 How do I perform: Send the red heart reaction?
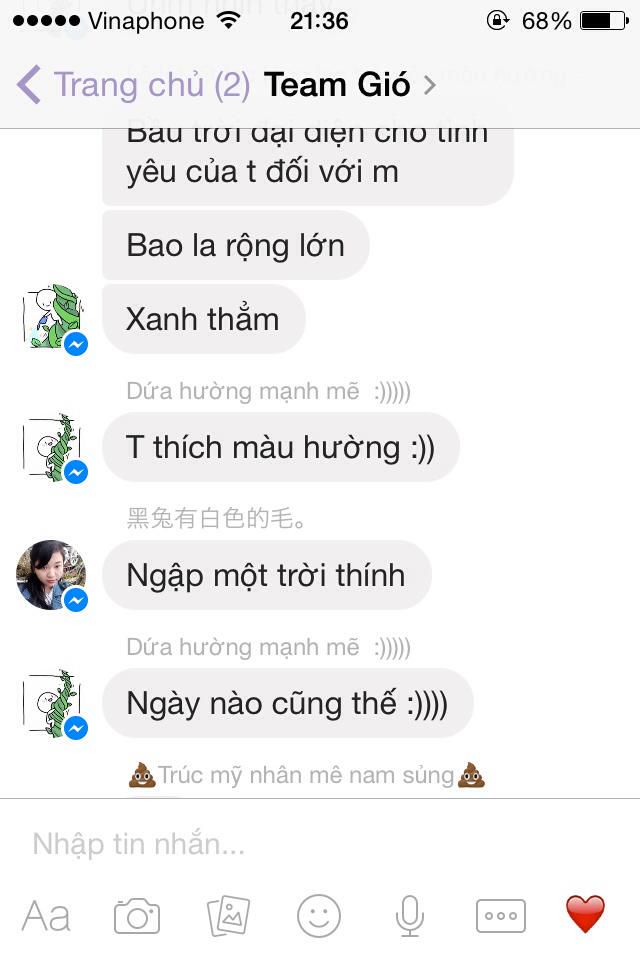click(585, 913)
